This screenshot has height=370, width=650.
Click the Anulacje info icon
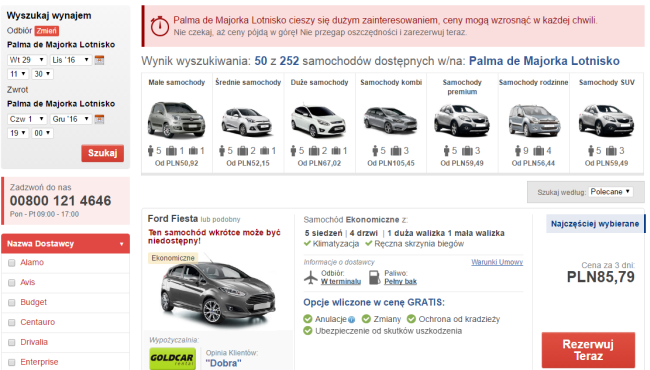coord(352,319)
